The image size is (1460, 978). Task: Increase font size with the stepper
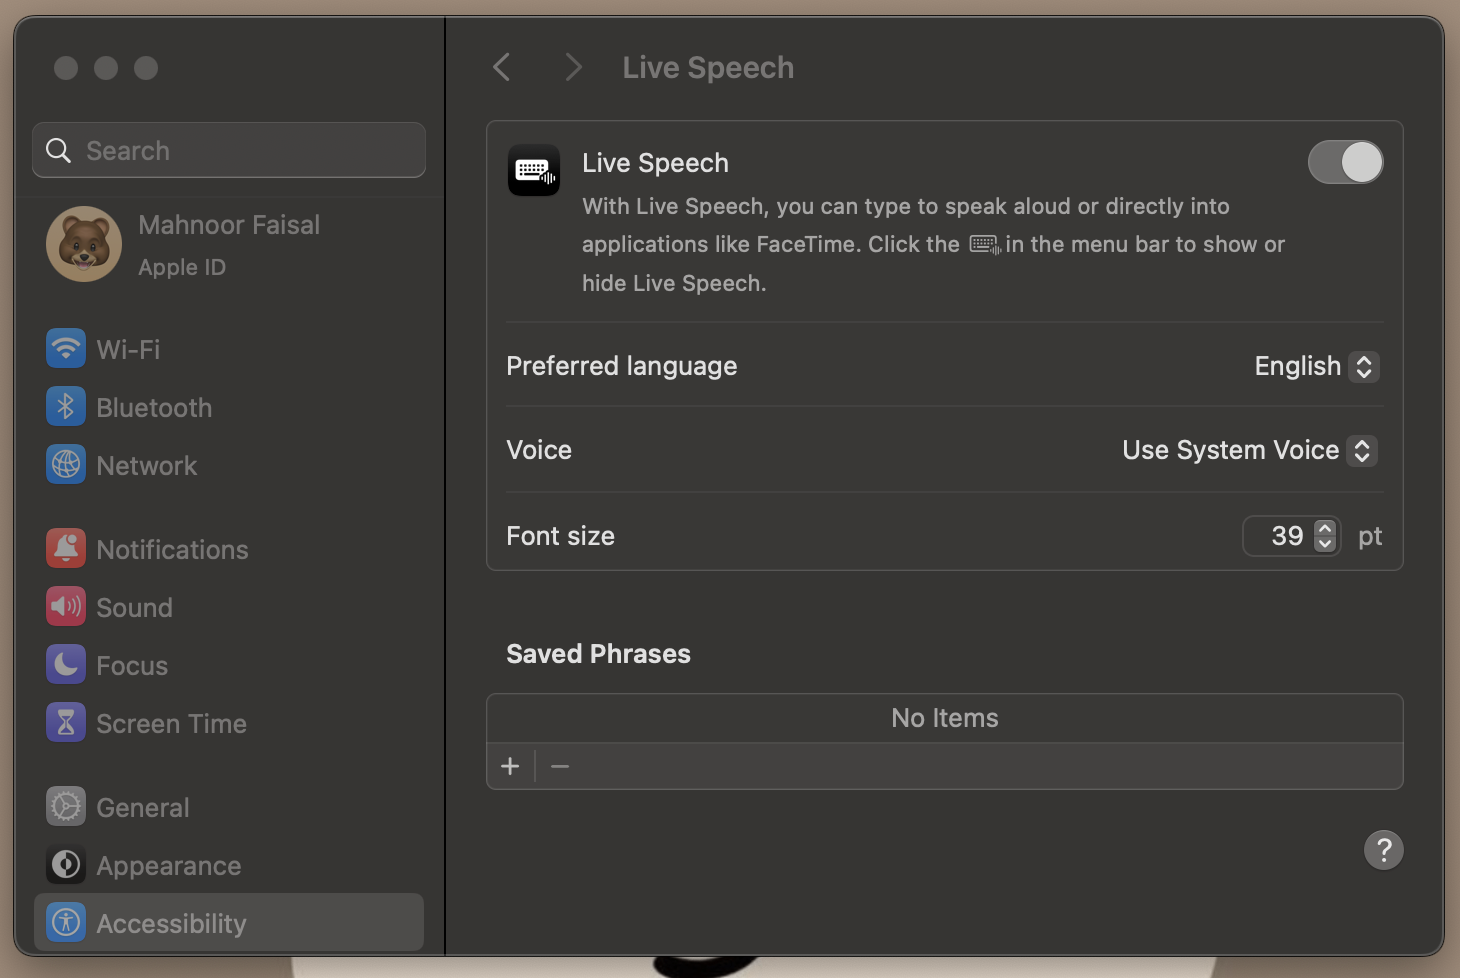(1324, 529)
